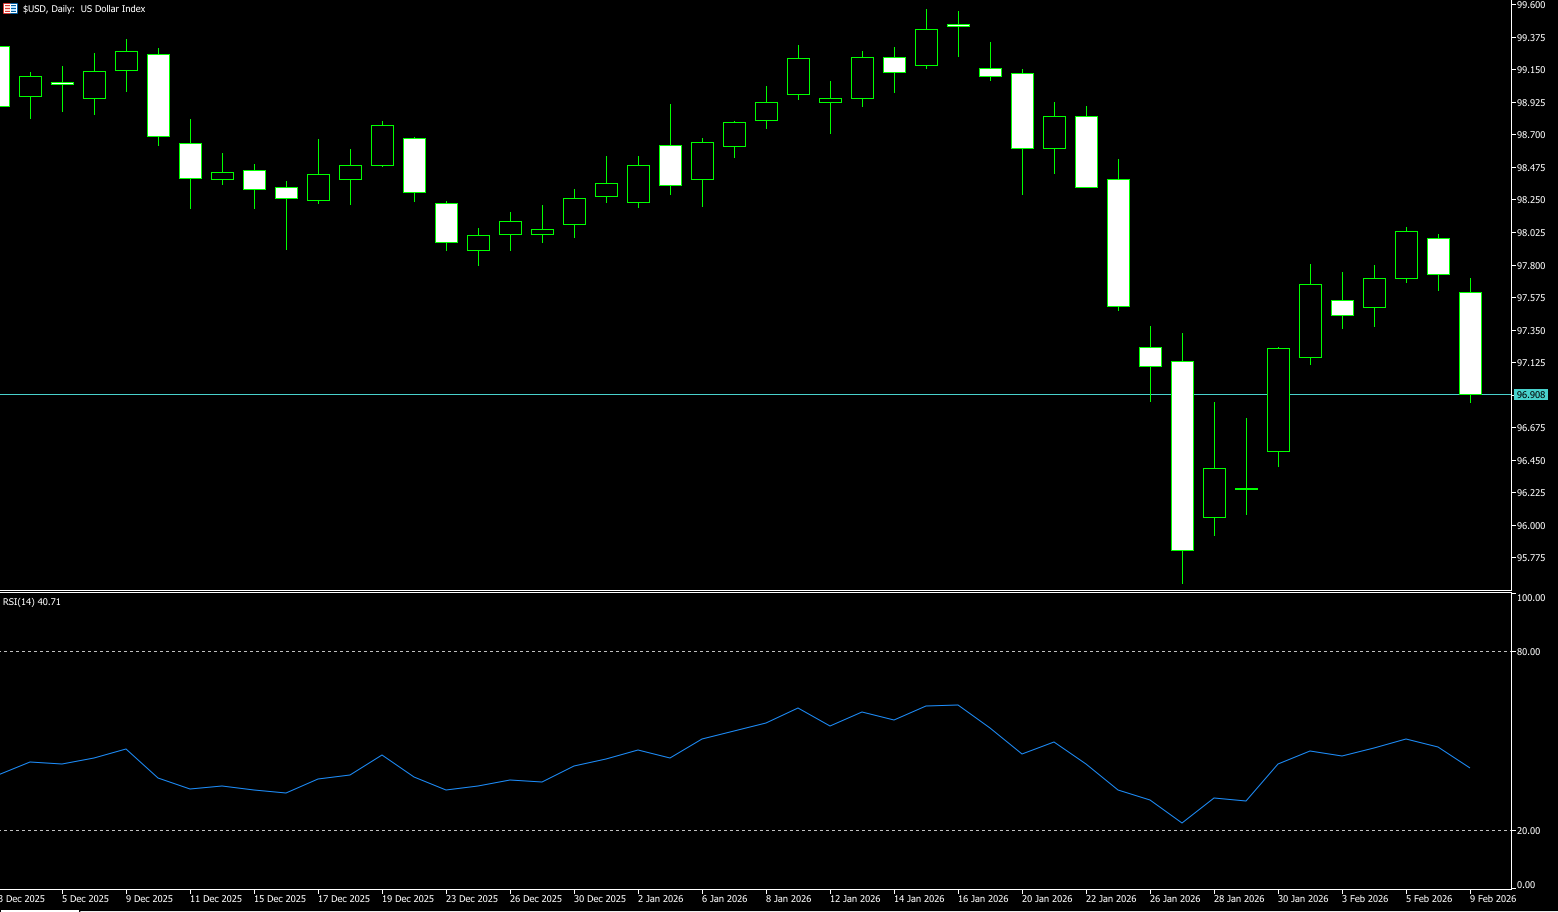Click the 9 Feb 2026 date label
The image size is (1558, 912).
(1492, 899)
